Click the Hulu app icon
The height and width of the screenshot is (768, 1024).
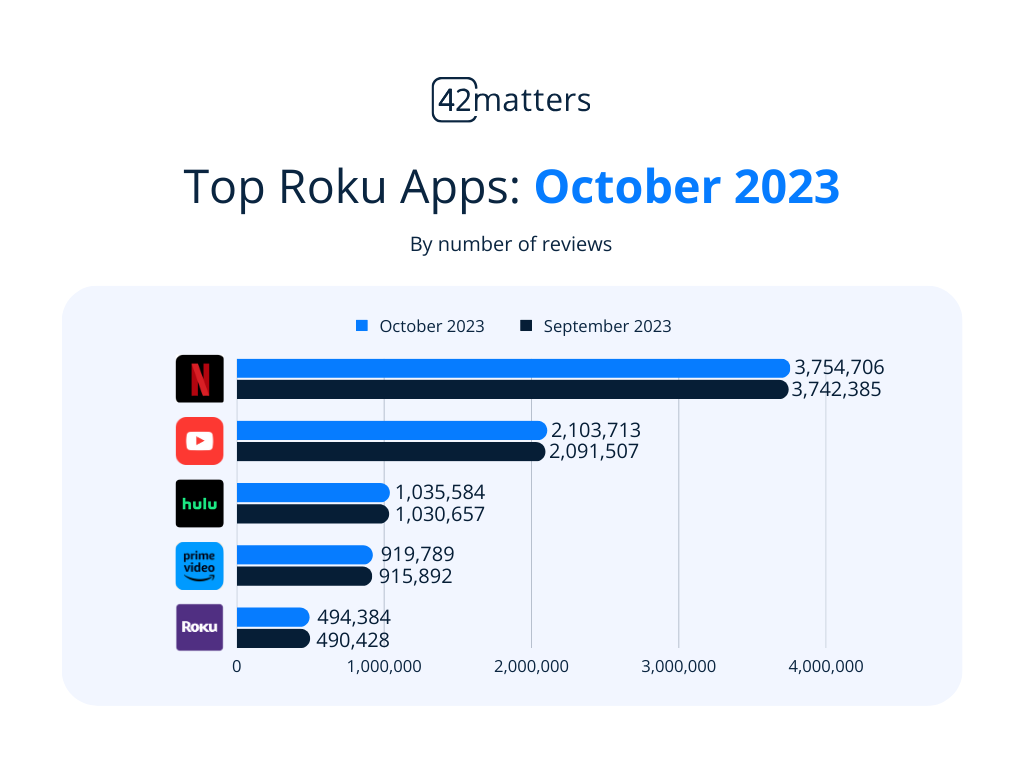pyautogui.click(x=200, y=504)
